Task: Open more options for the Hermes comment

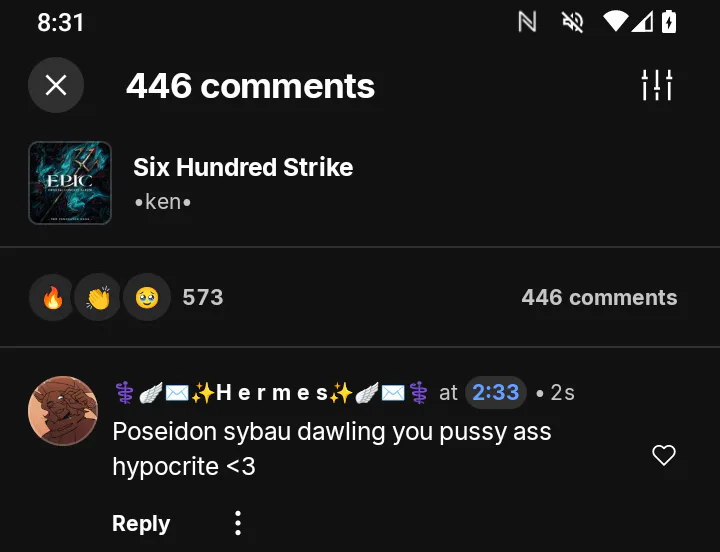Action: tap(238, 523)
